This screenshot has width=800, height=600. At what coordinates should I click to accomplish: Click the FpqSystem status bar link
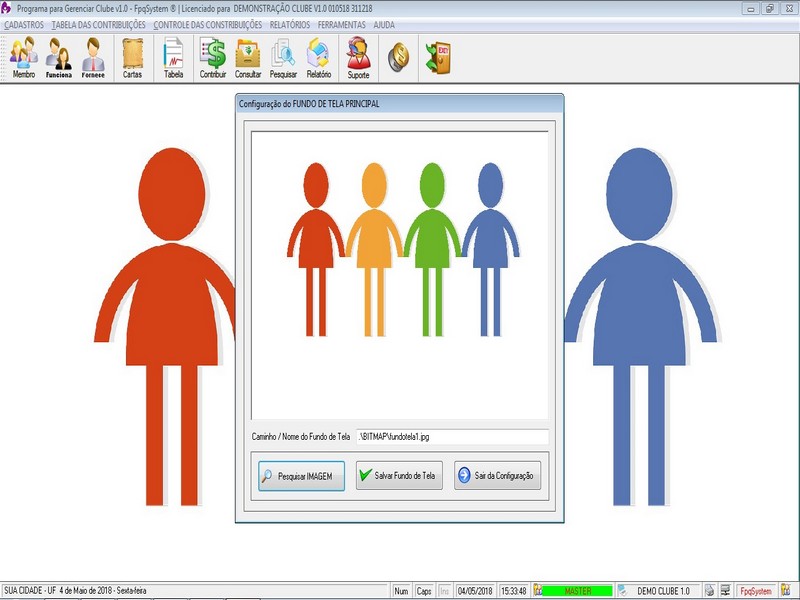point(756,591)
